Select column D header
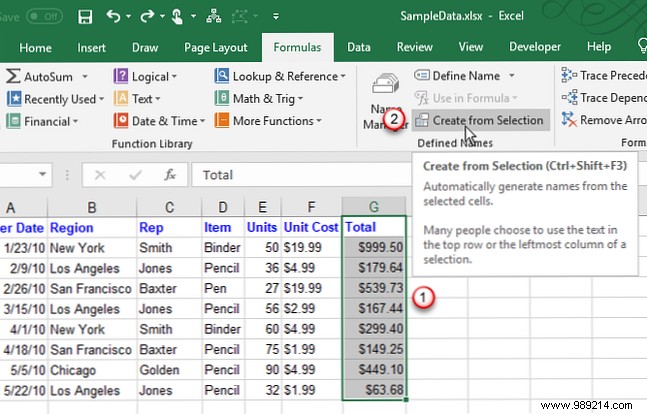Image resolution: width=647 pixels, height=414 pixels. (x=223, y=207)
